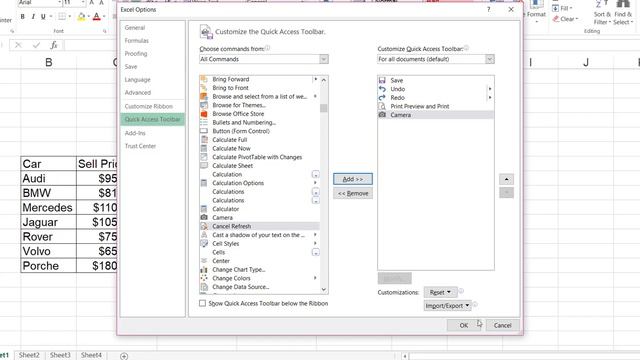
Task: Select column B header in the spreadsheet
Action: [49, 62]
